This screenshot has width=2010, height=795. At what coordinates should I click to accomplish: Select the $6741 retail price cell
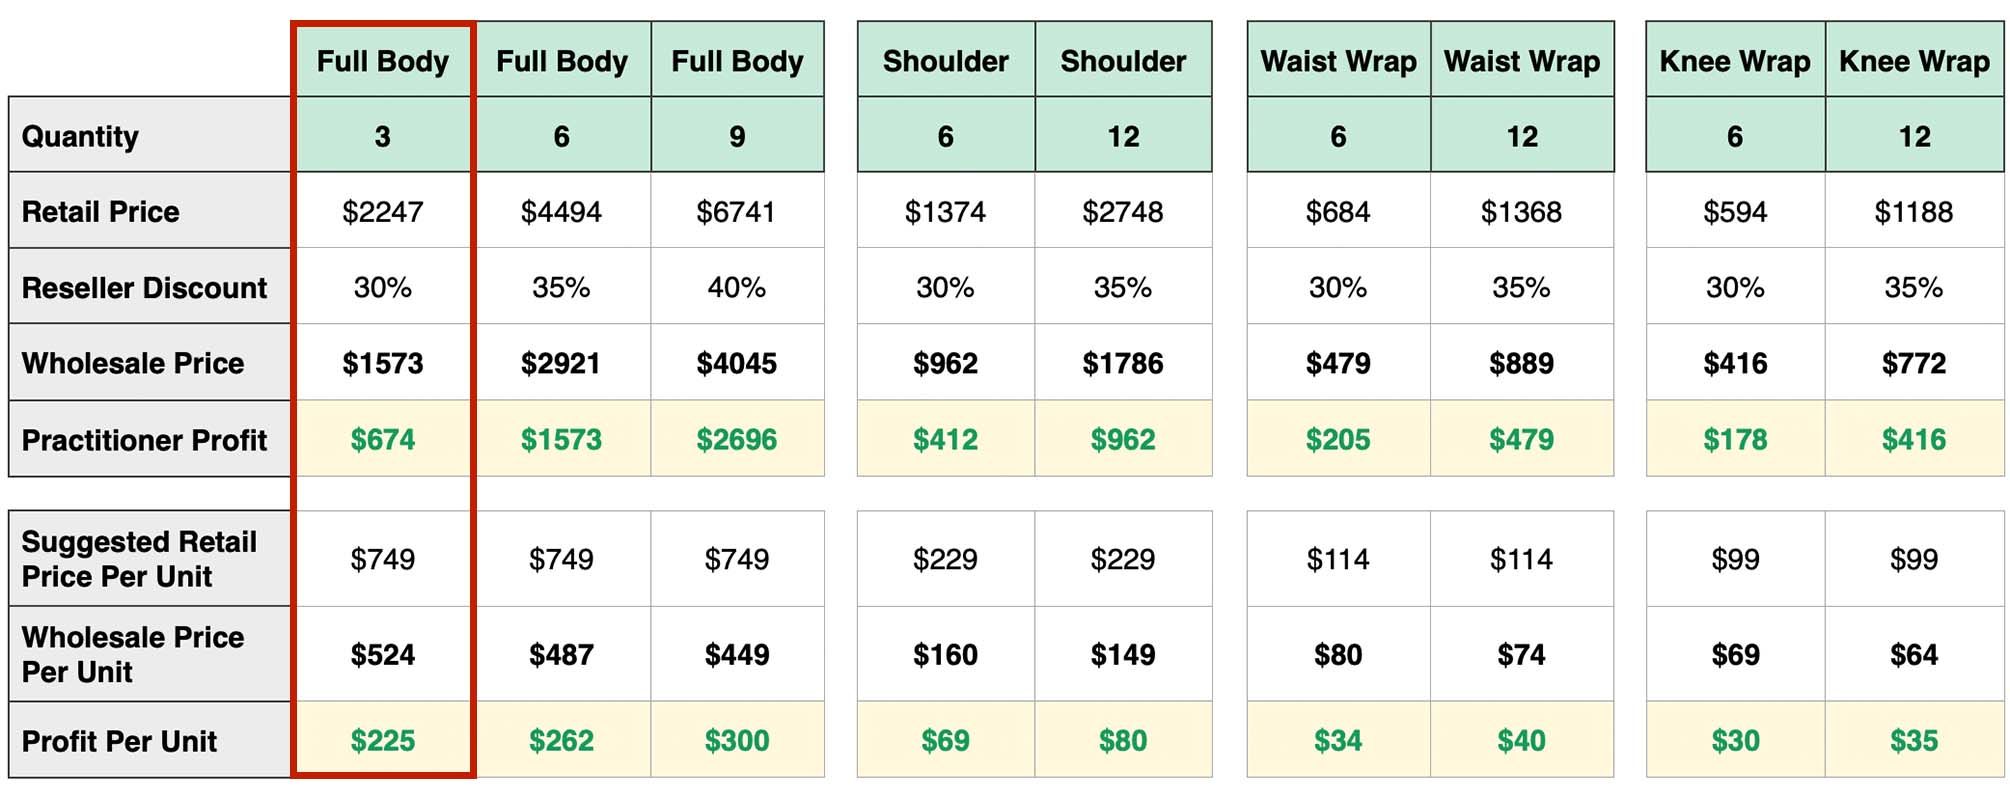[738, 211]
